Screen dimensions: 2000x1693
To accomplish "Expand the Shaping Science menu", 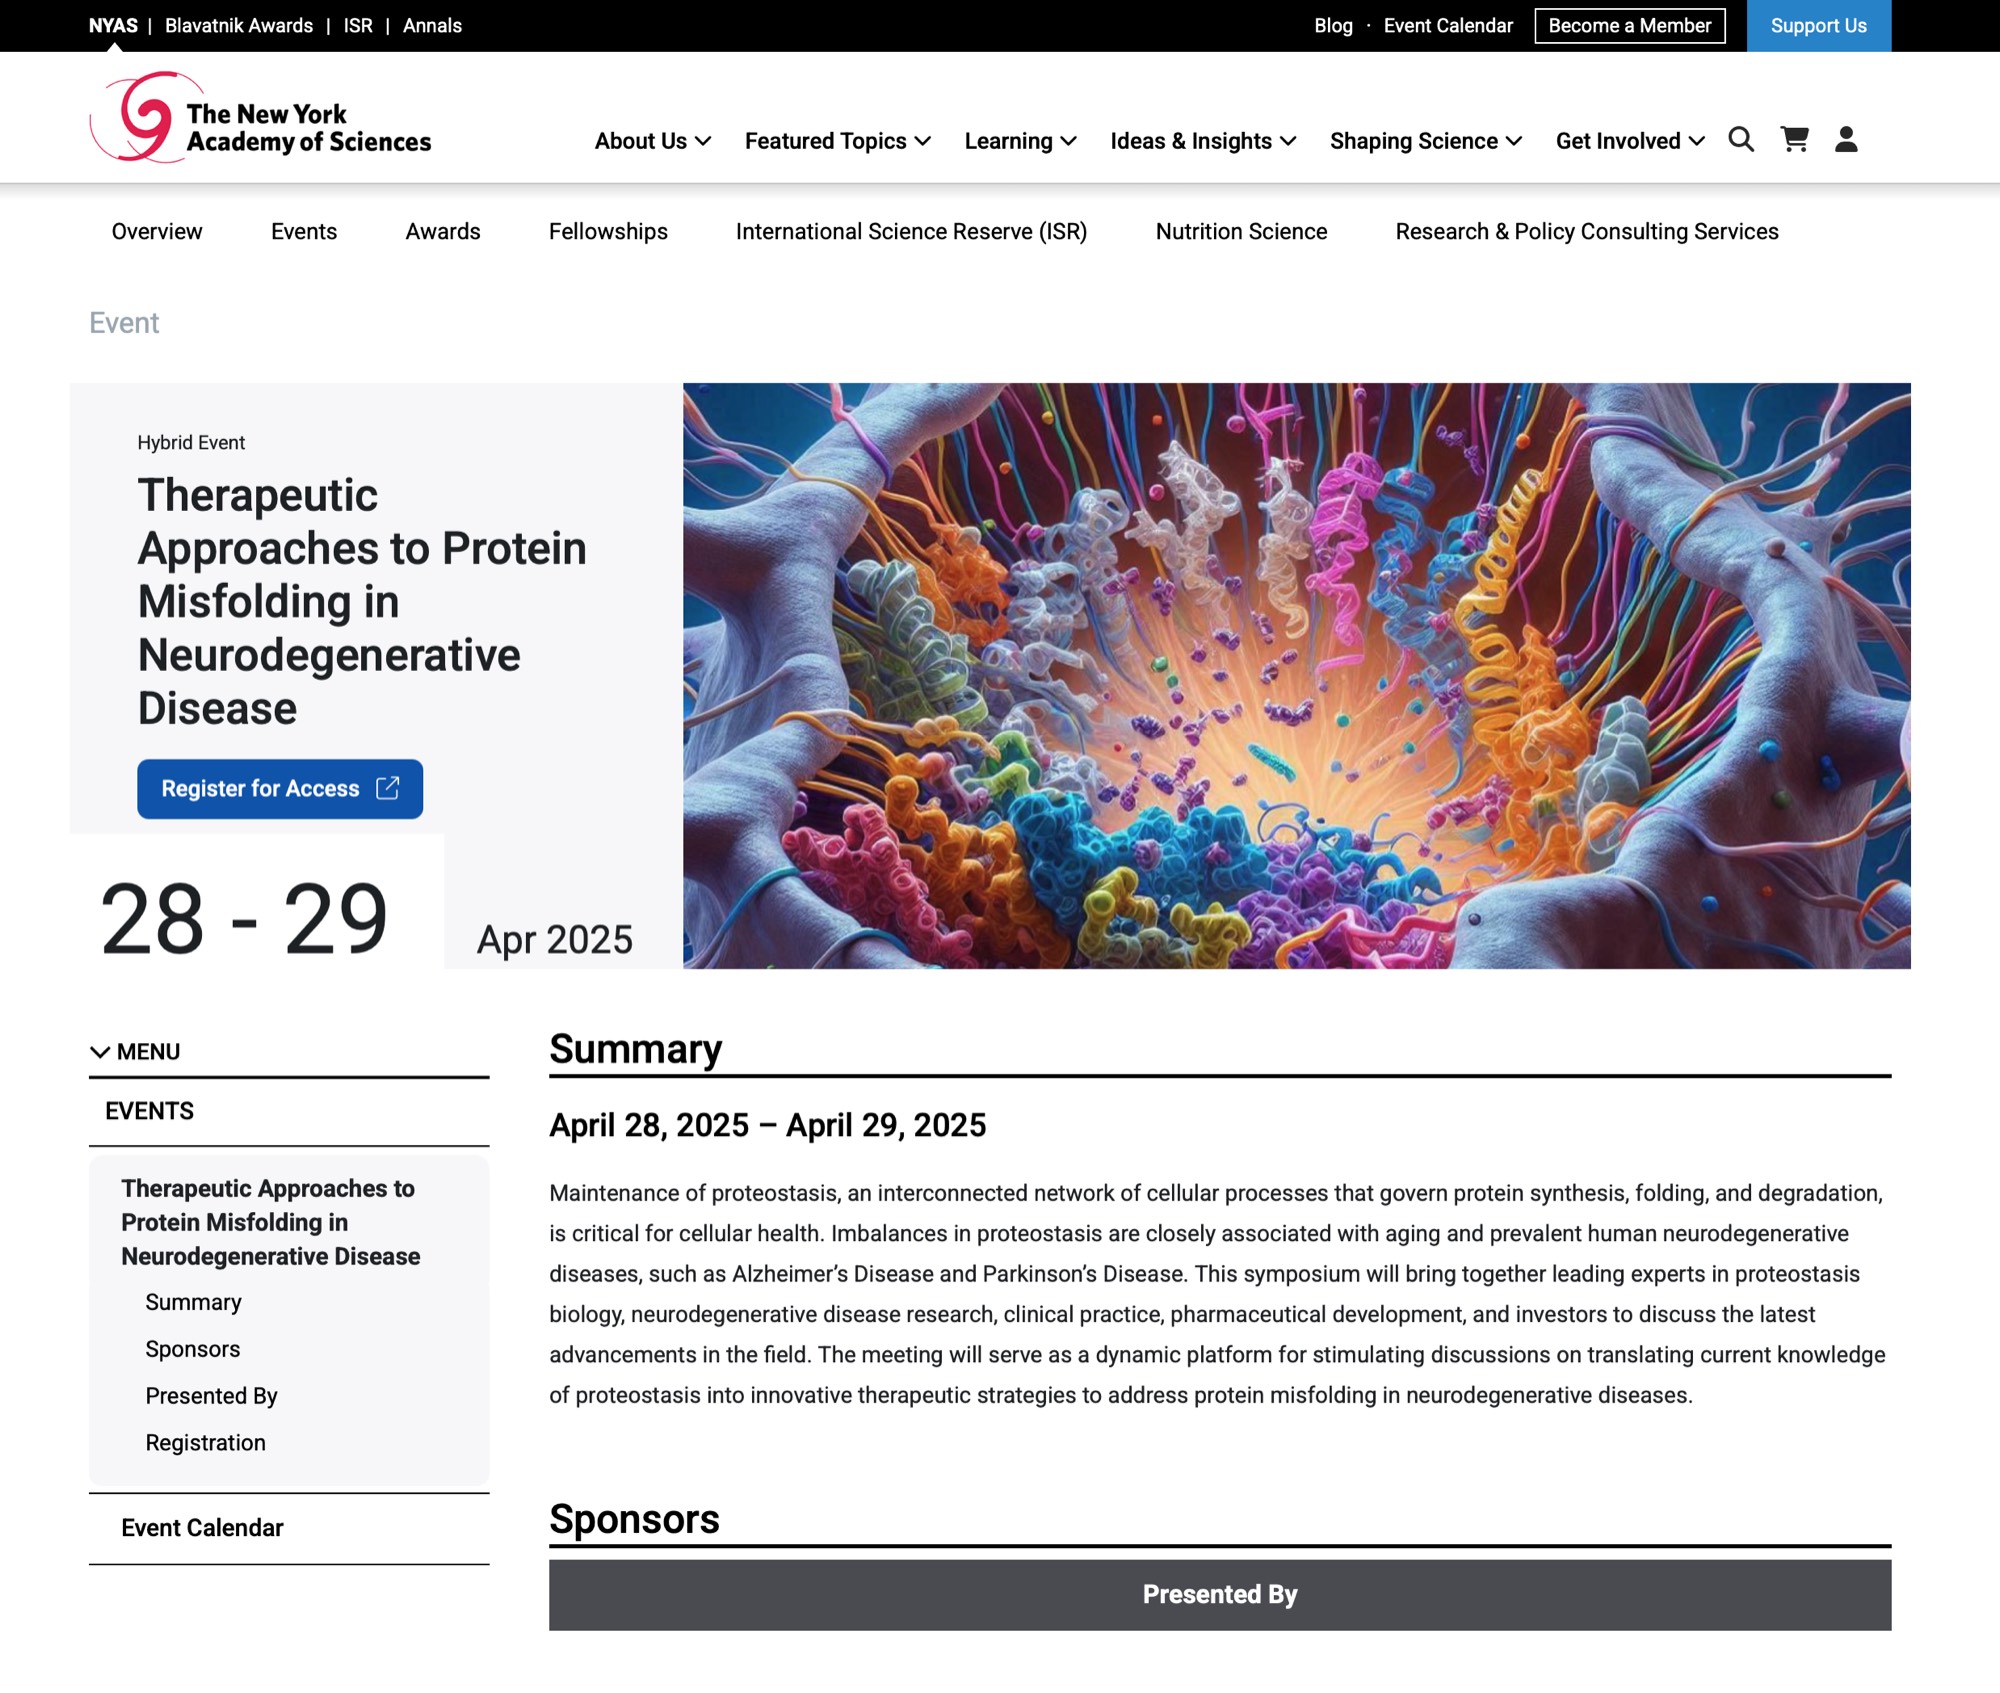I will [x=1425, y=141].
